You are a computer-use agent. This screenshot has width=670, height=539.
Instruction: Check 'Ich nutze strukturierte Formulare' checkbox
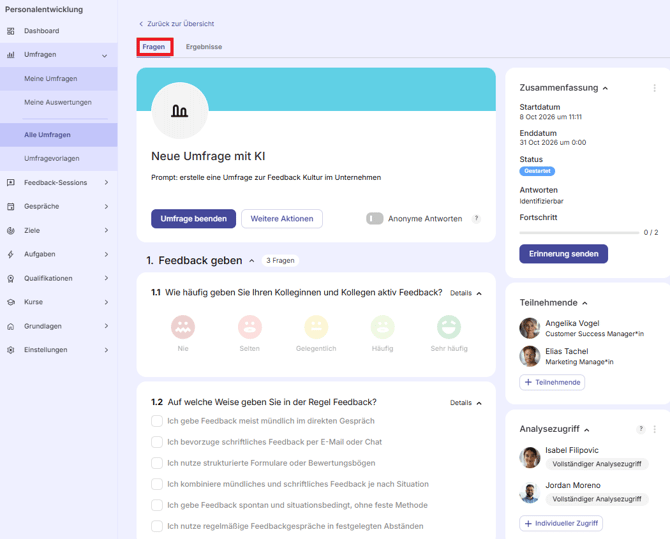(157, 463)
